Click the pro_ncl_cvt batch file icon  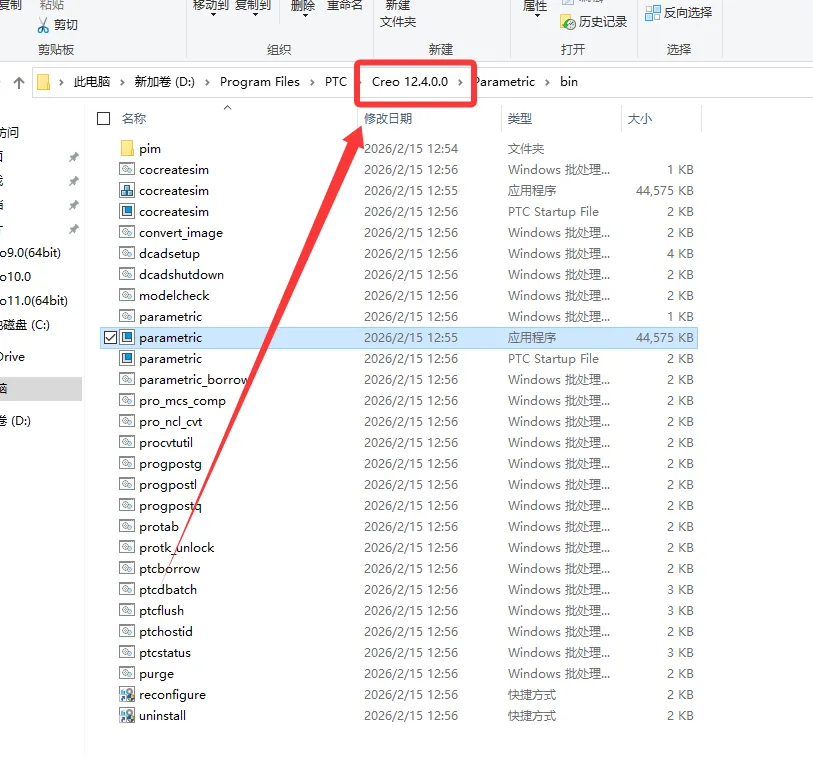point(127,421)
